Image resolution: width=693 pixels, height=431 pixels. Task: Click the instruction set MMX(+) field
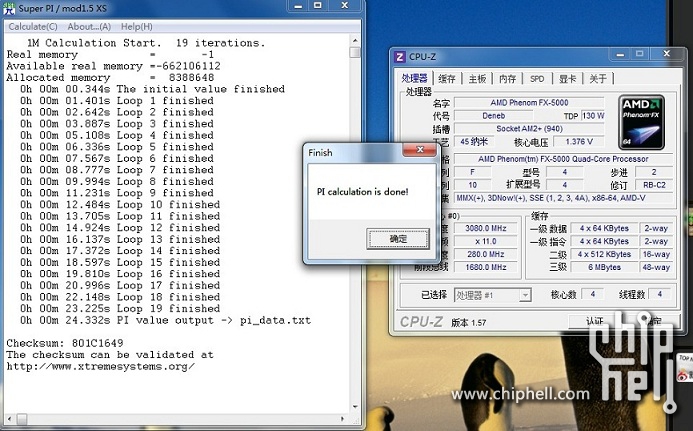pyautogui.click(x=564, y=198)
